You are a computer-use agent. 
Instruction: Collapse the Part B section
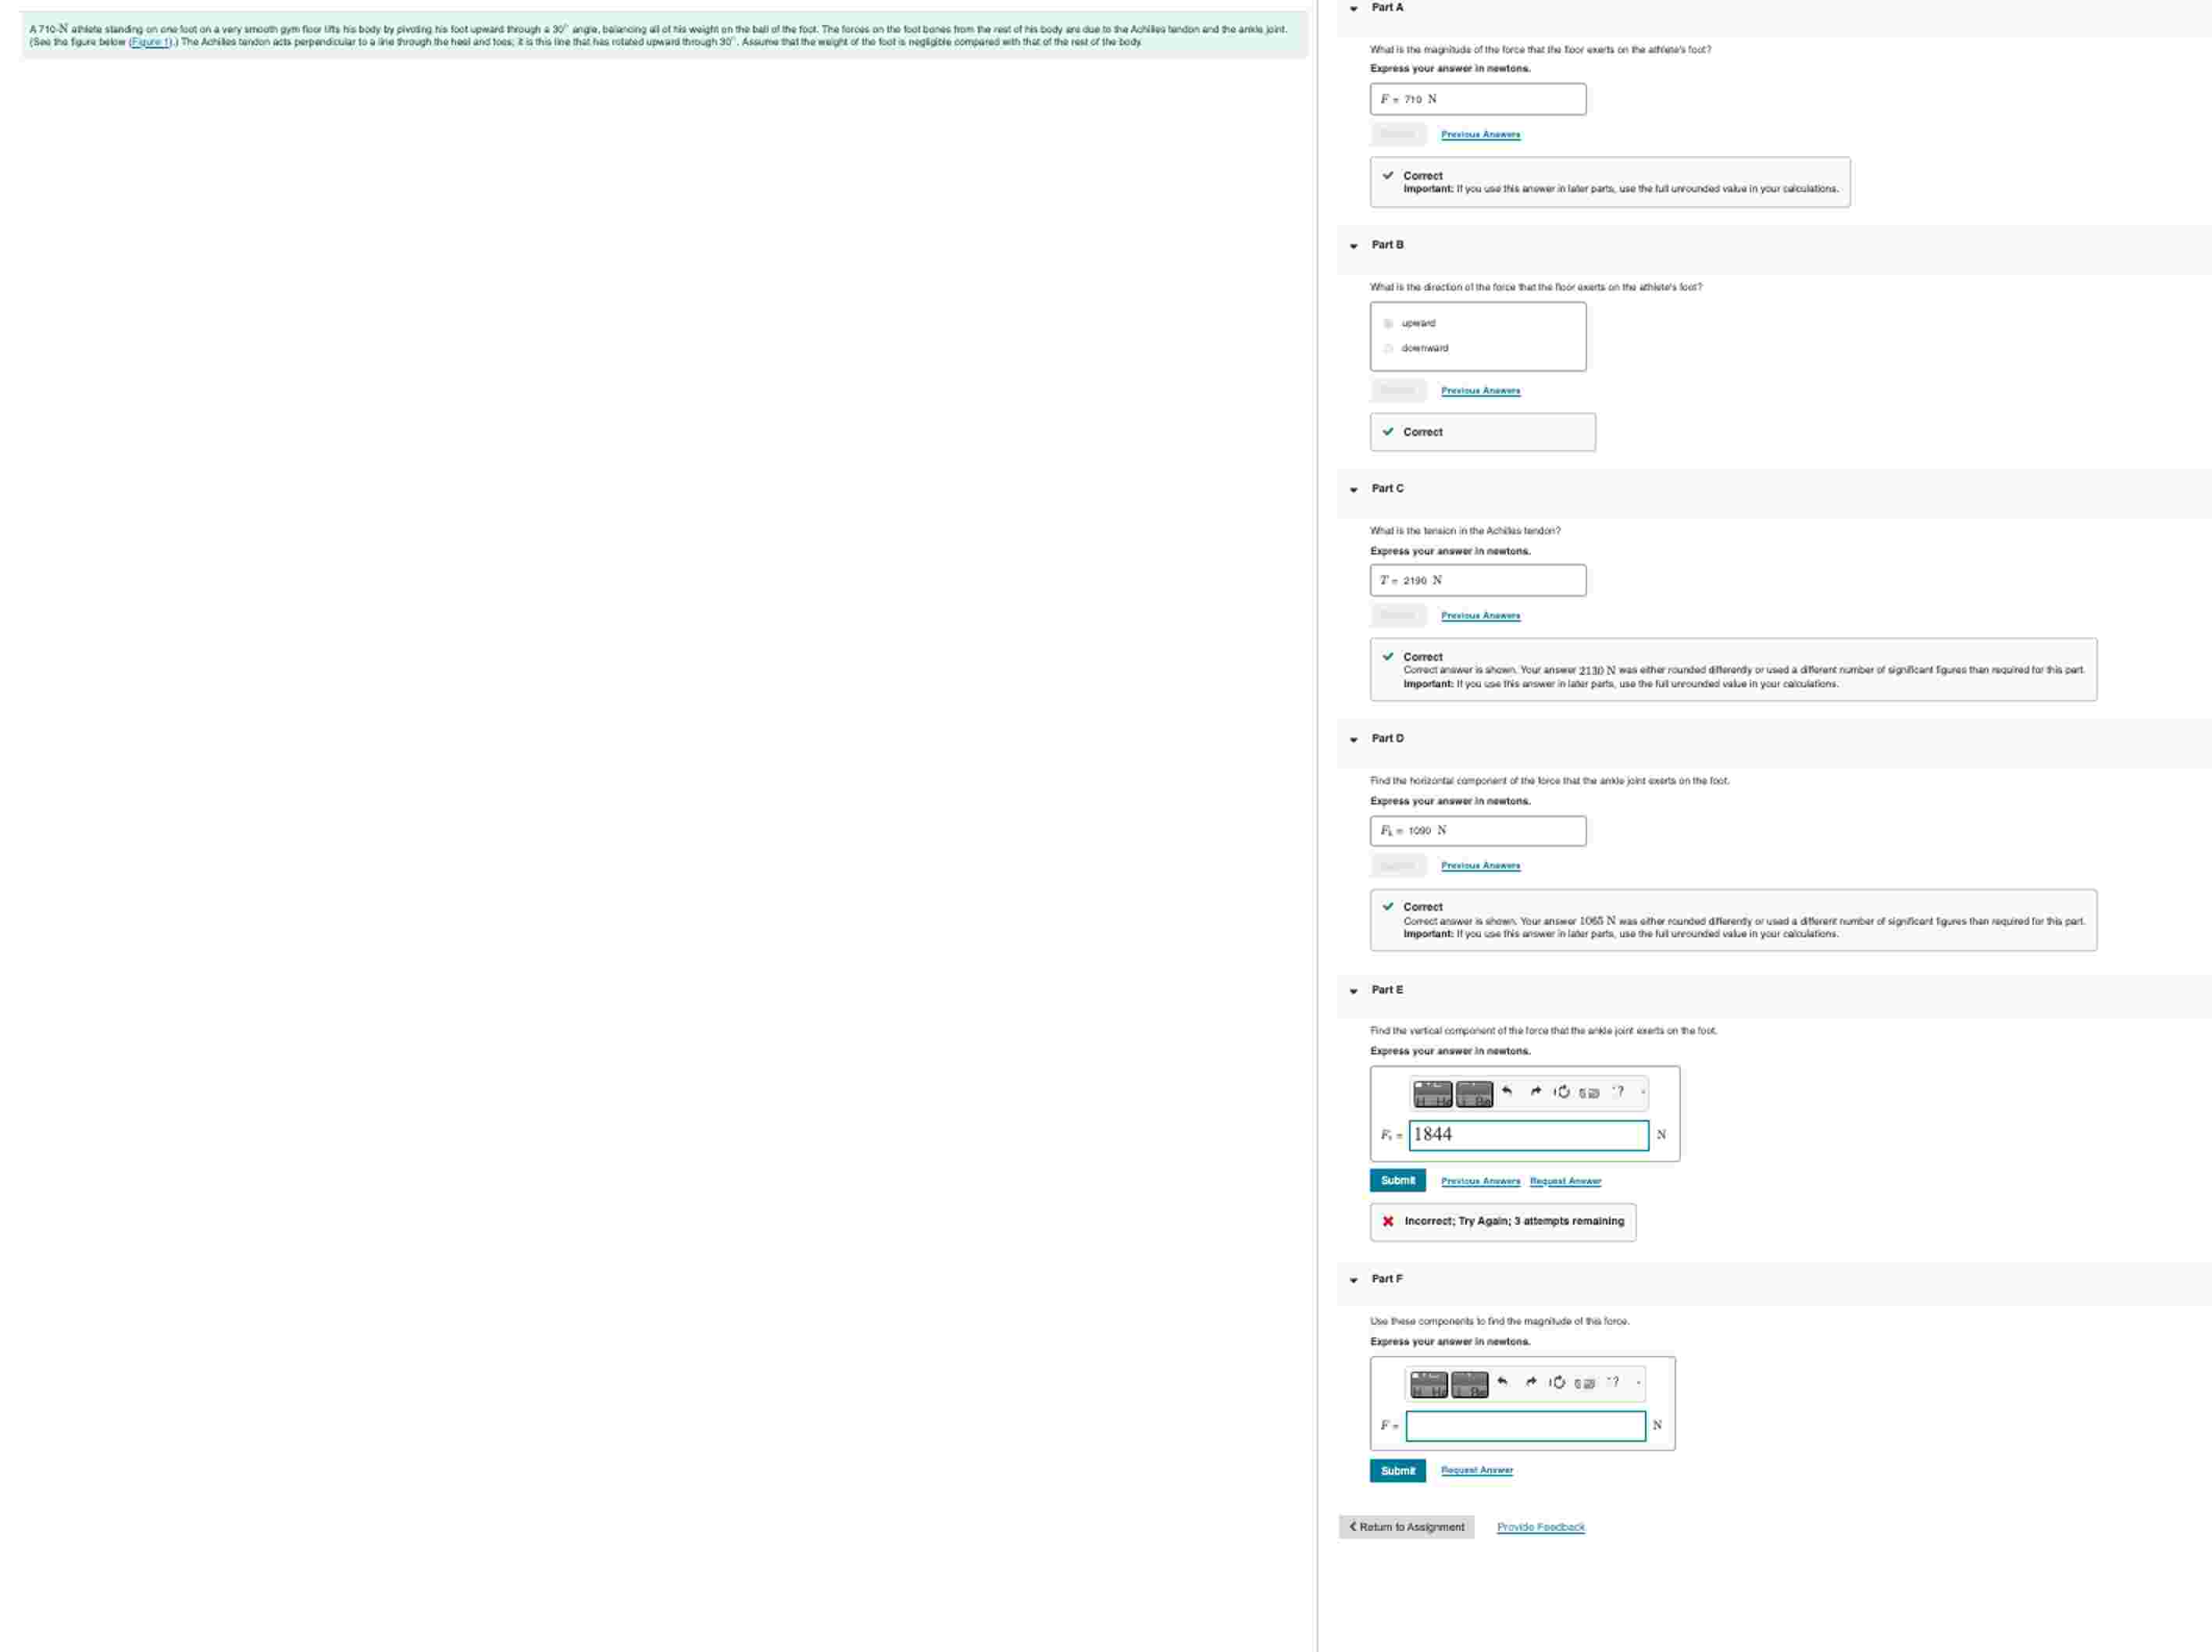(1354, 246)
